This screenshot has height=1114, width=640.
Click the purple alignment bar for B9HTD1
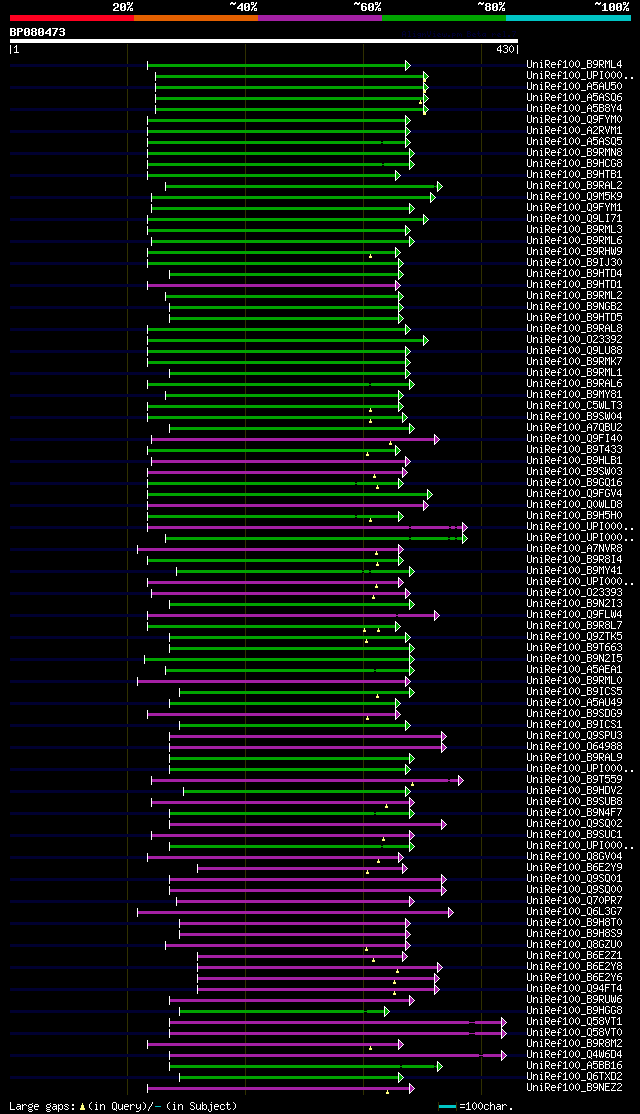click(x=273, y=286)
